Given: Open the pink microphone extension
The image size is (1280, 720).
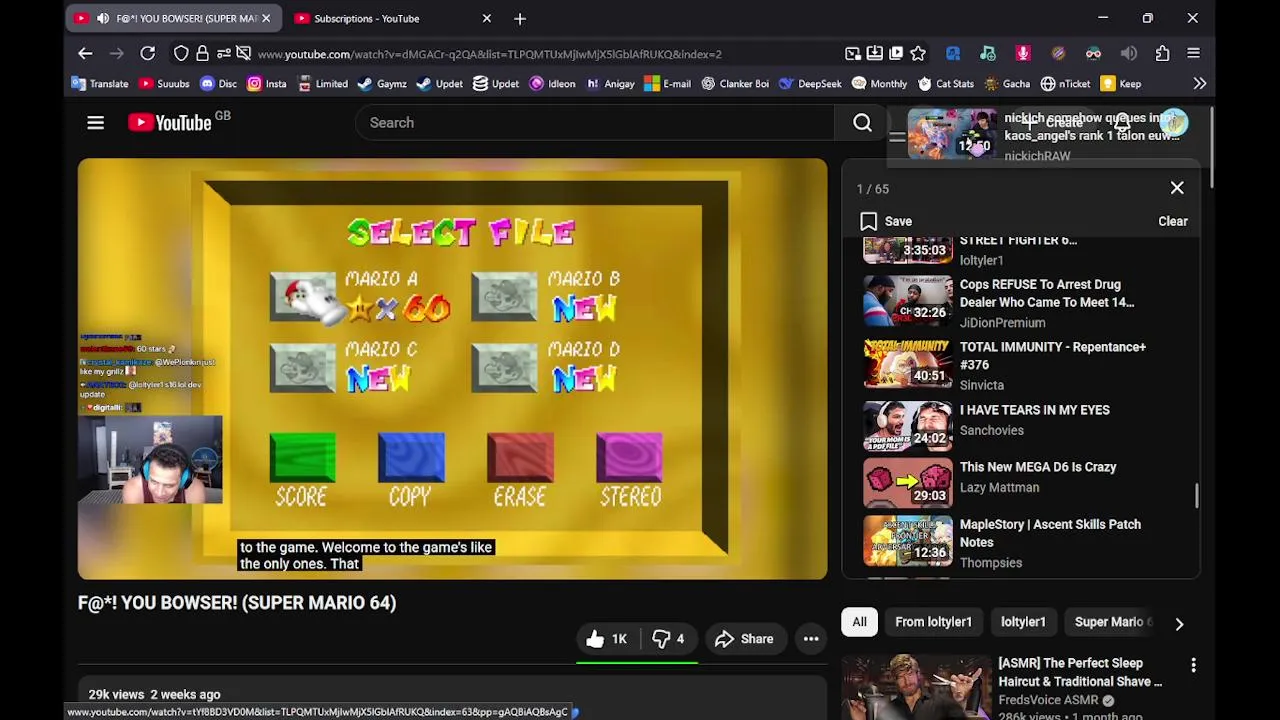Looking at the screenshot, I should 1023,54.
